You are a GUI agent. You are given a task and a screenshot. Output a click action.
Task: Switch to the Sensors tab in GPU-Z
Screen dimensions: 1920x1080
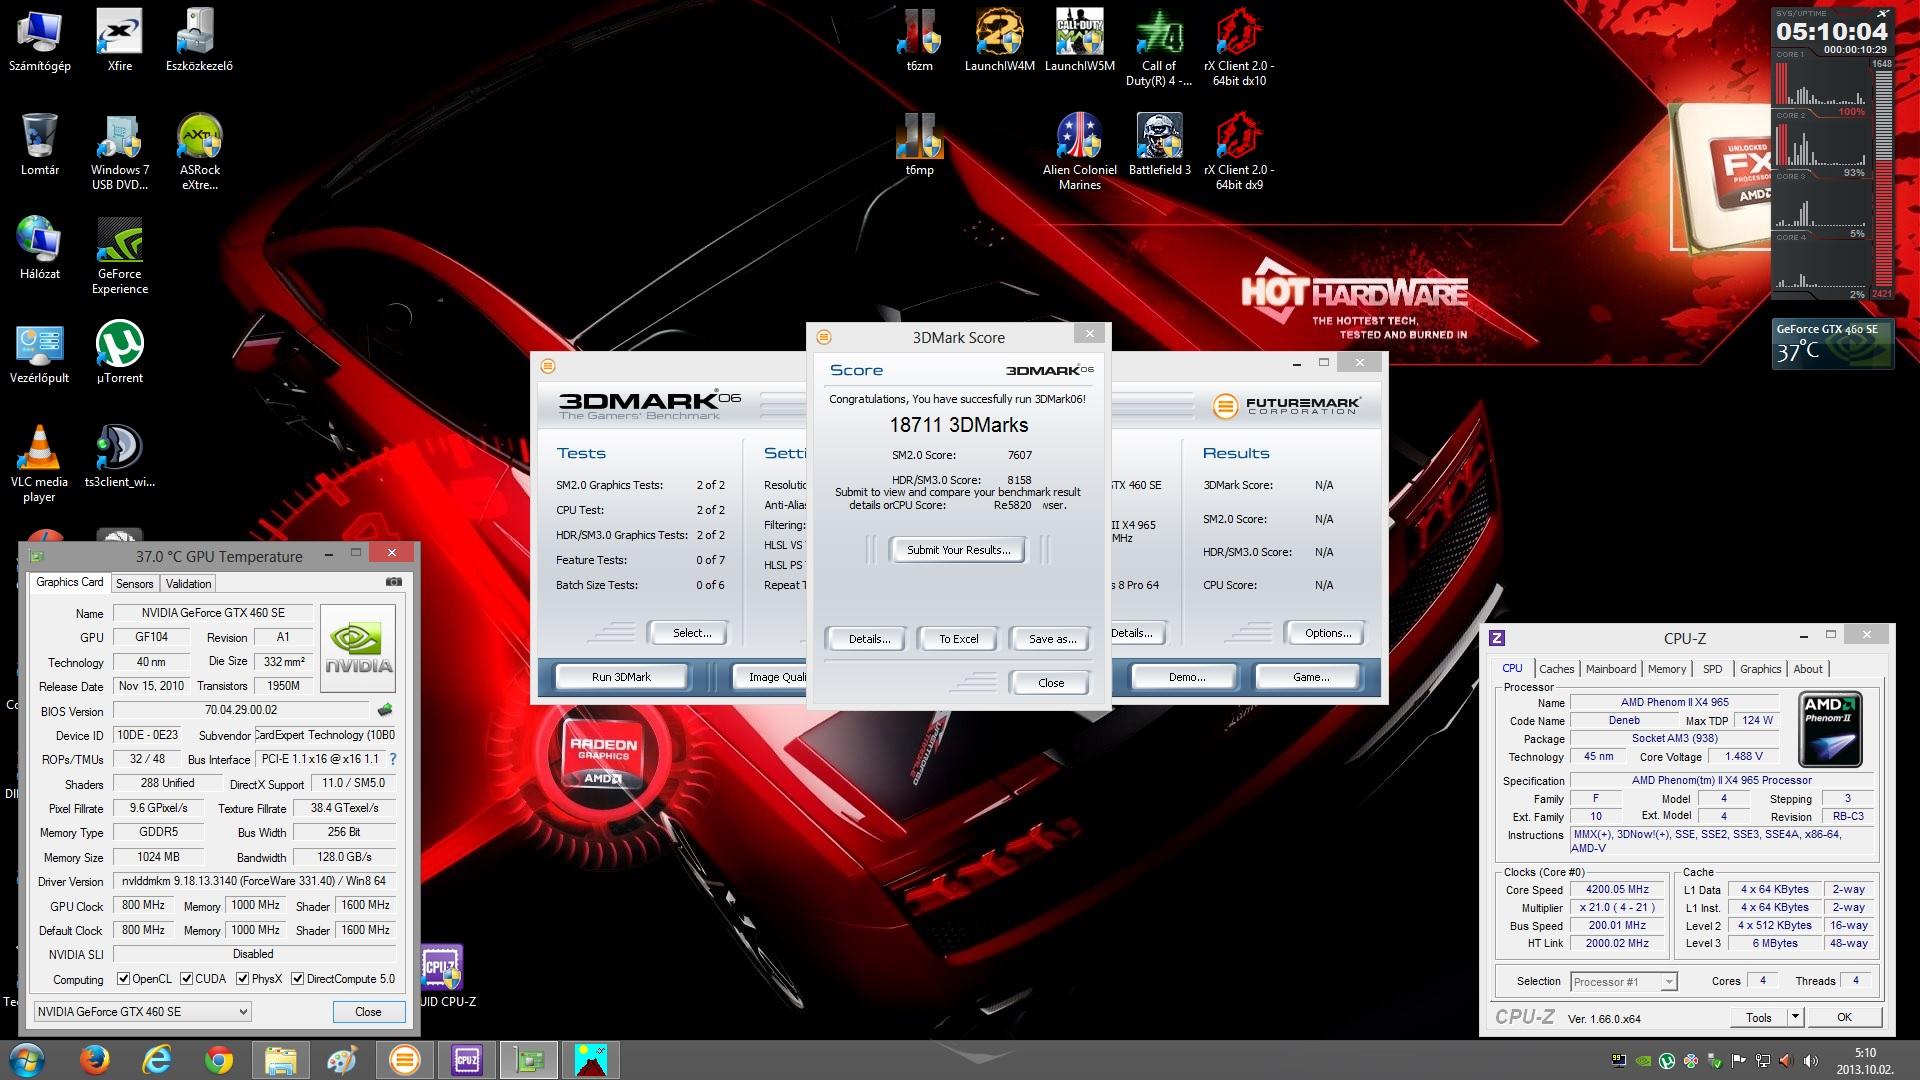134,584
